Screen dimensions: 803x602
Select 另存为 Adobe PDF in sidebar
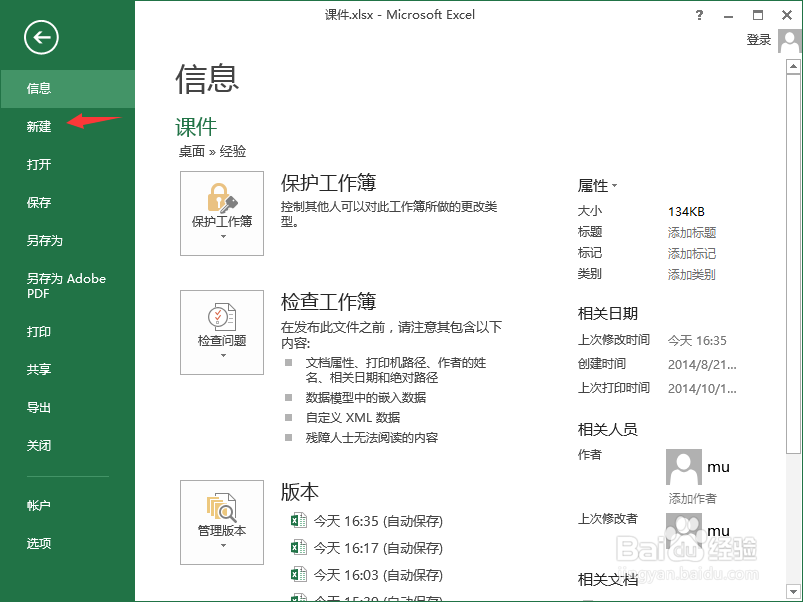[x=66, y=286]
